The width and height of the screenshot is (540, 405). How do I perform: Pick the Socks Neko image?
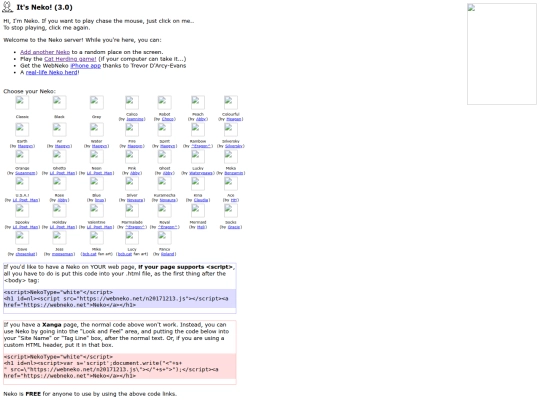[x=231, y=211]
